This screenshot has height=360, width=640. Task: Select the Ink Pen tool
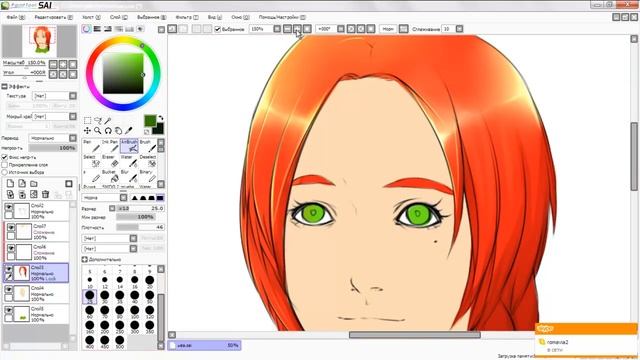pyautogui.click(x=110, y=146)
